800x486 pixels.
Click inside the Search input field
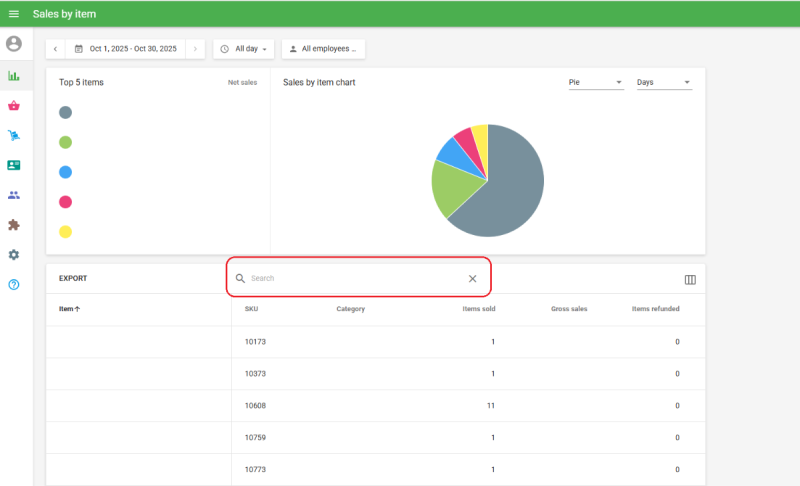pos(350,279)
